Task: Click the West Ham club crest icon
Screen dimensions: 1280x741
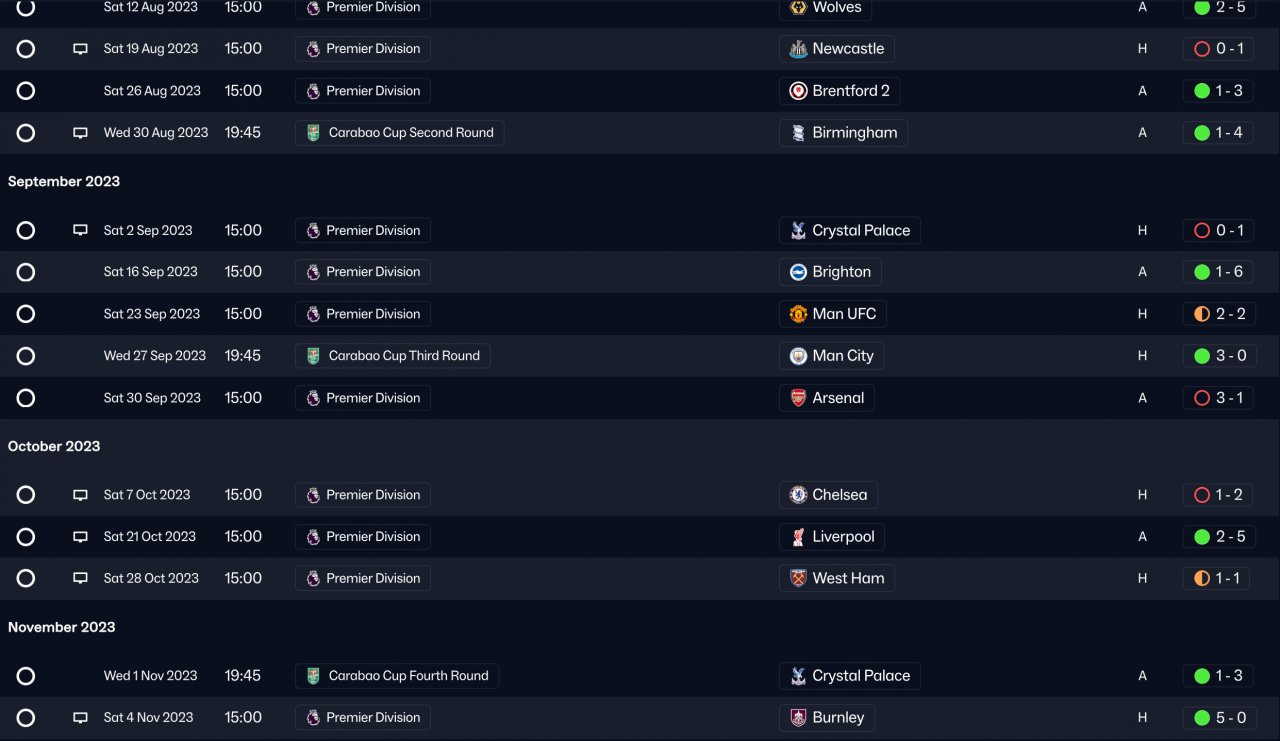Action: pyautogui.click(x=798, y=578)
